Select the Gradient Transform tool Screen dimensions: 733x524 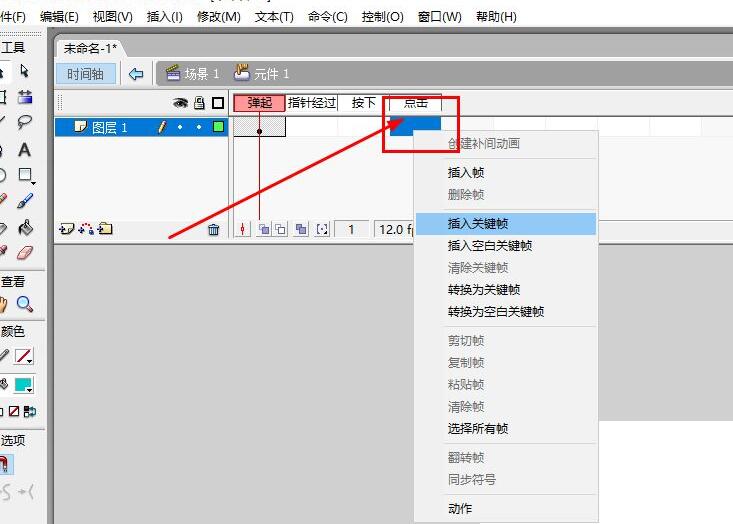(24, 97)
